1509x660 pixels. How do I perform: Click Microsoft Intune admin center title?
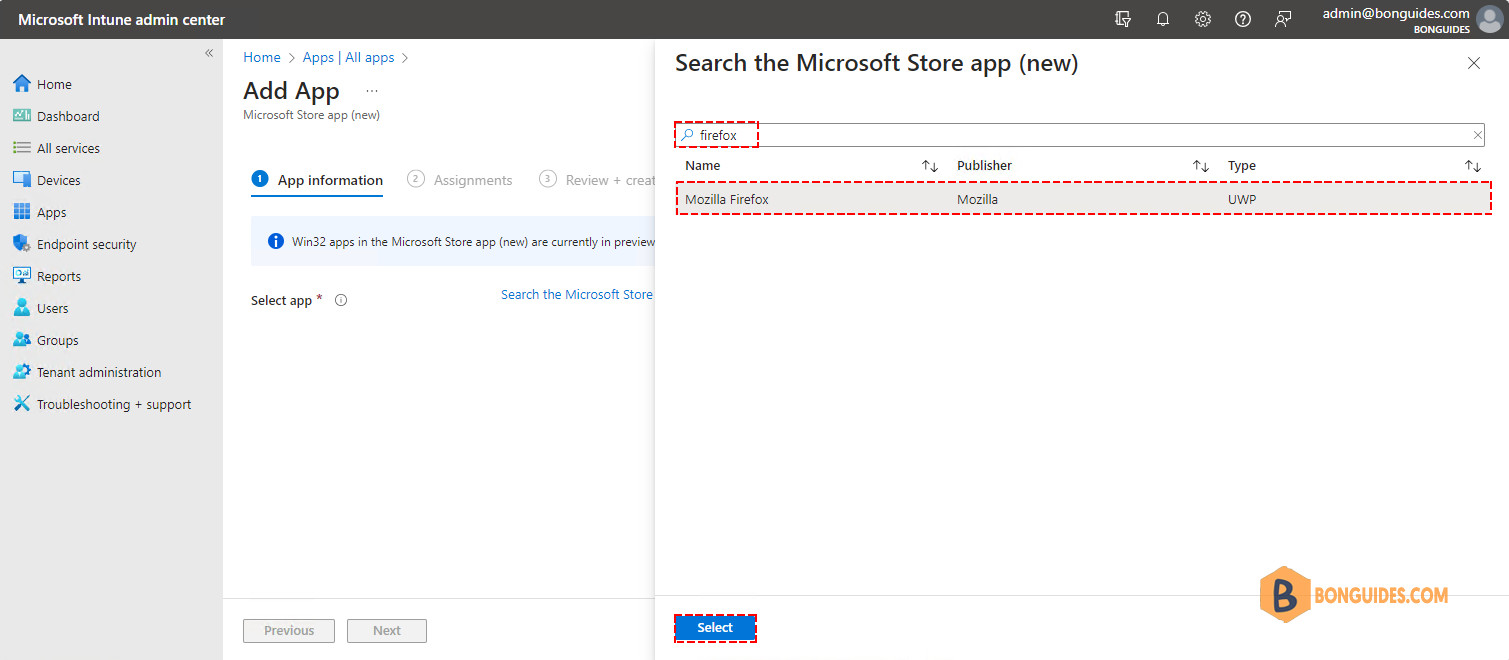121,20
